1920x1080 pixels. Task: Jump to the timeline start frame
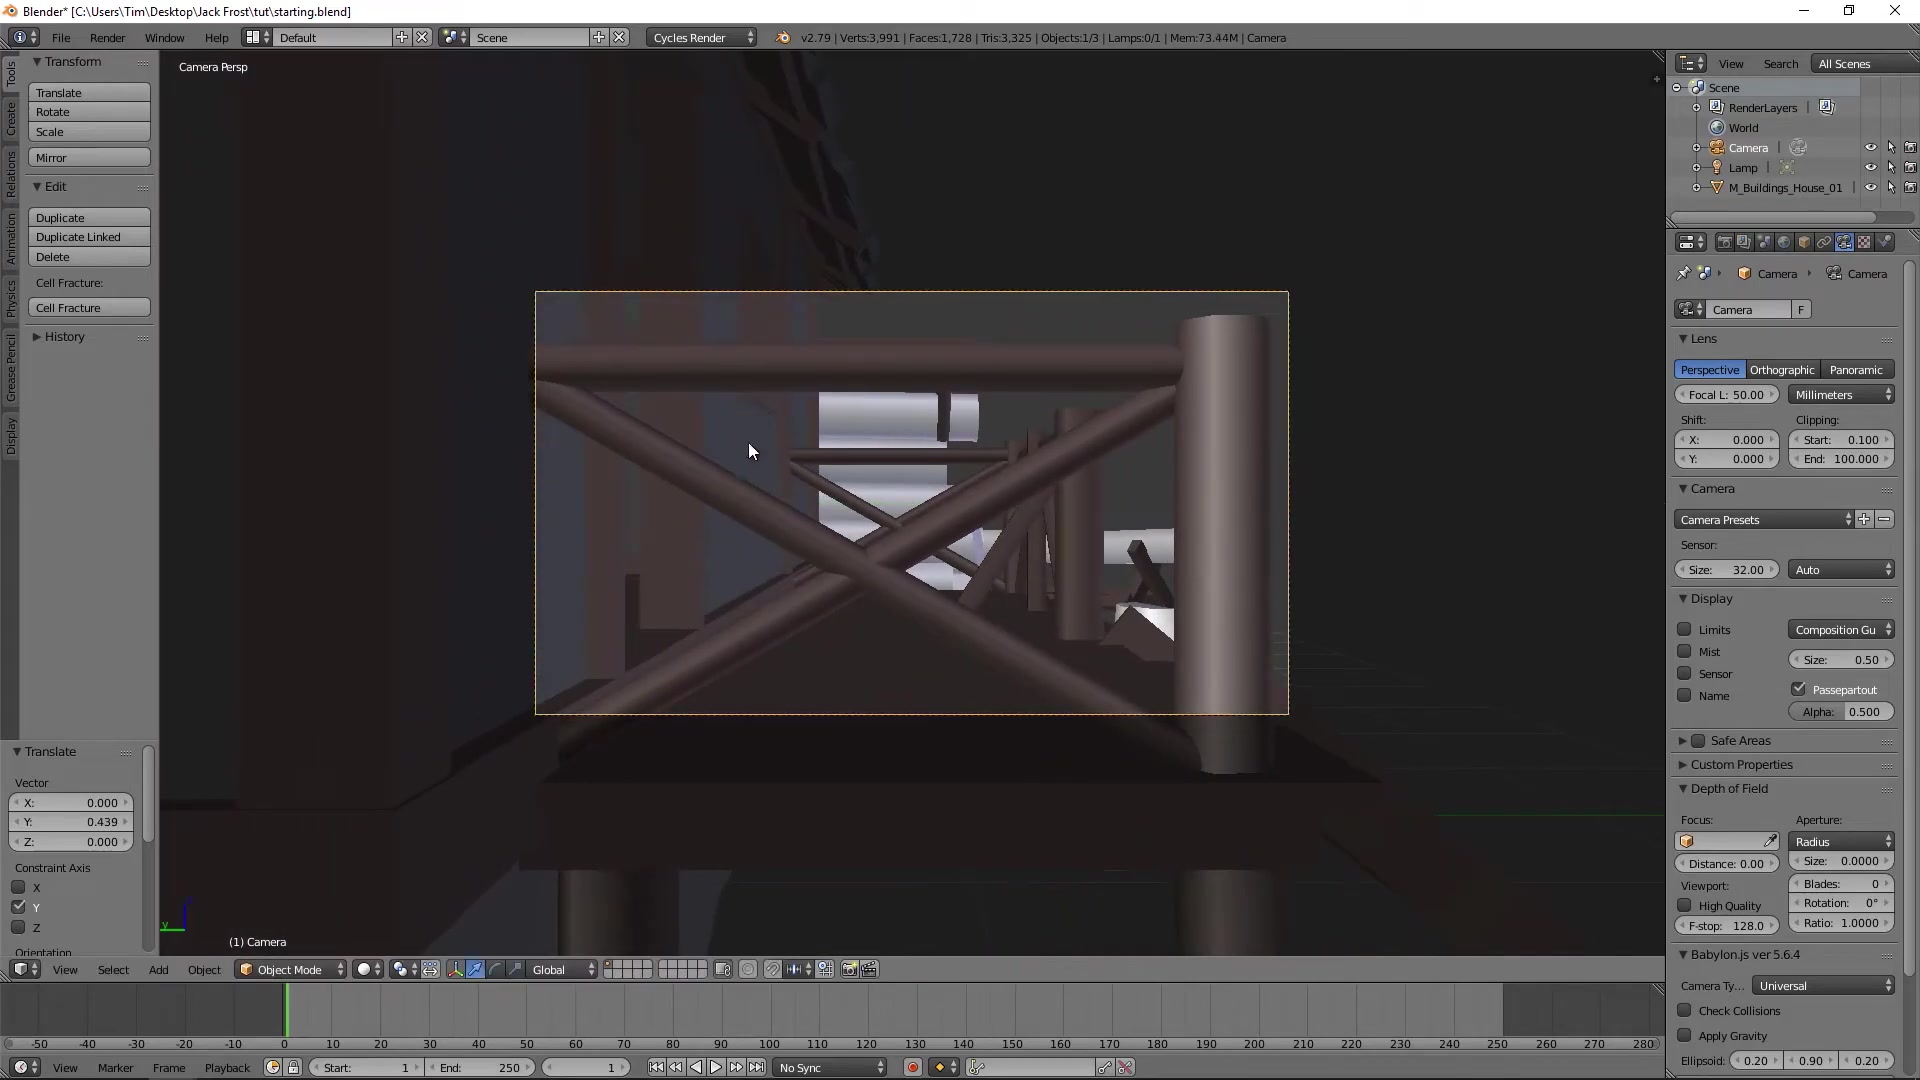[656, 1068]
